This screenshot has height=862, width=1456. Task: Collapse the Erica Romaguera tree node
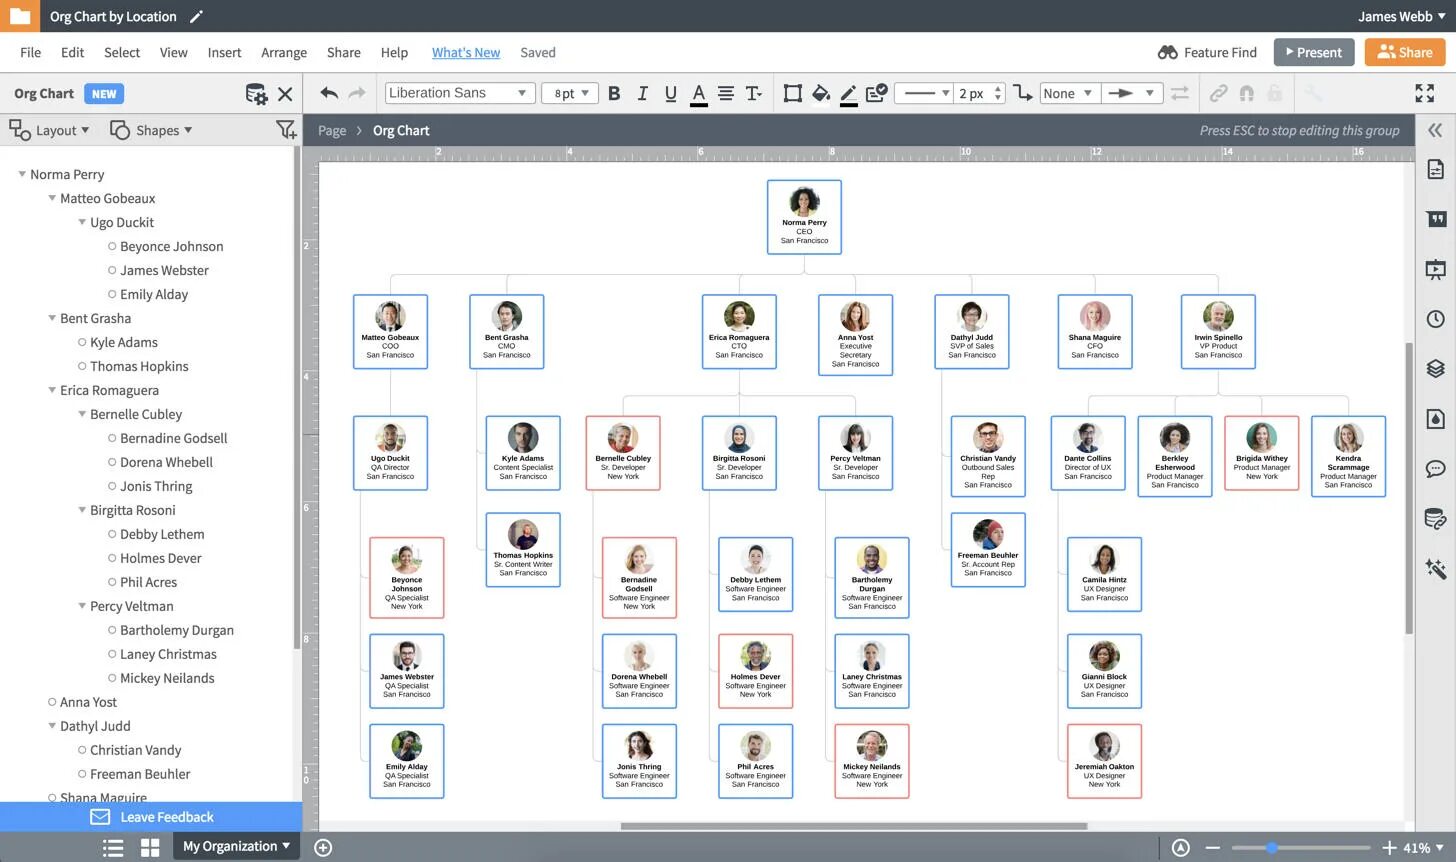tap(52, 390)
